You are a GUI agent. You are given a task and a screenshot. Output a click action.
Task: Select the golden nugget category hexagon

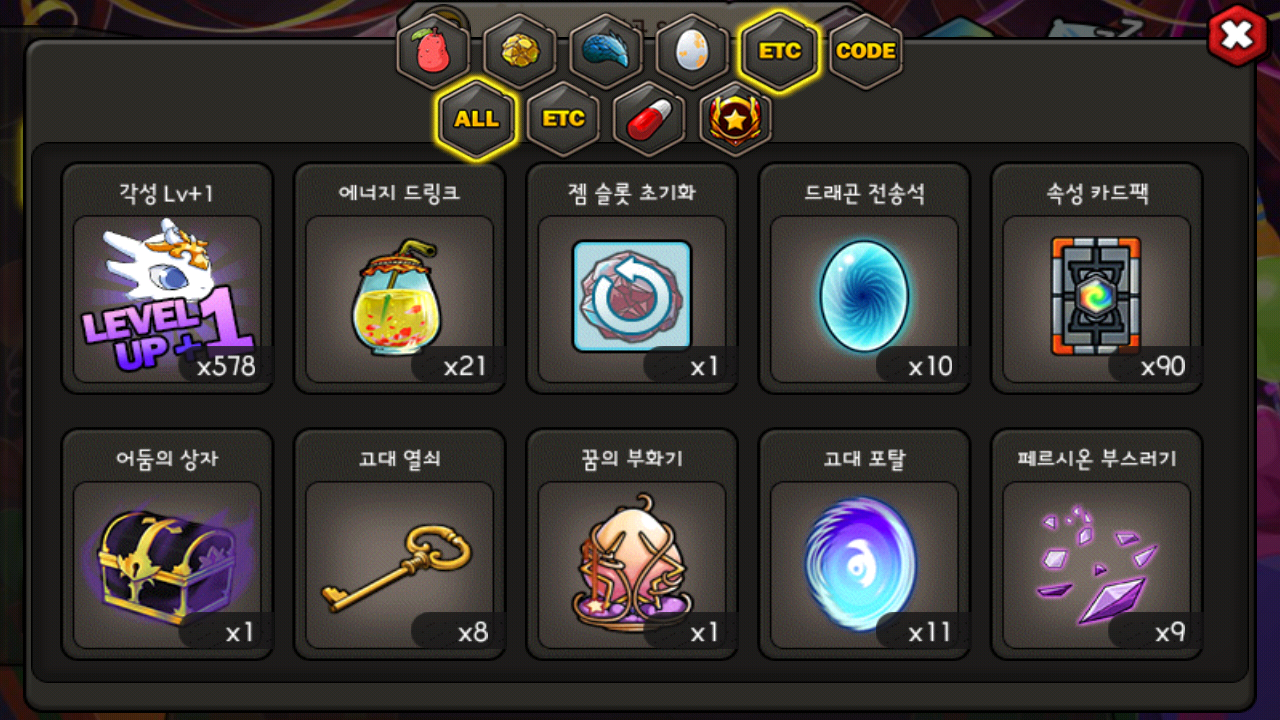point(520,52)
